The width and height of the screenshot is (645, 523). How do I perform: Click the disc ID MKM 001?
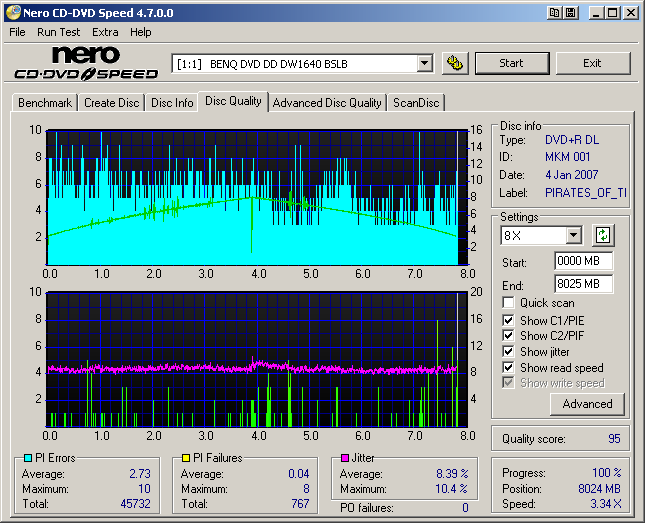tap(568, 157)
